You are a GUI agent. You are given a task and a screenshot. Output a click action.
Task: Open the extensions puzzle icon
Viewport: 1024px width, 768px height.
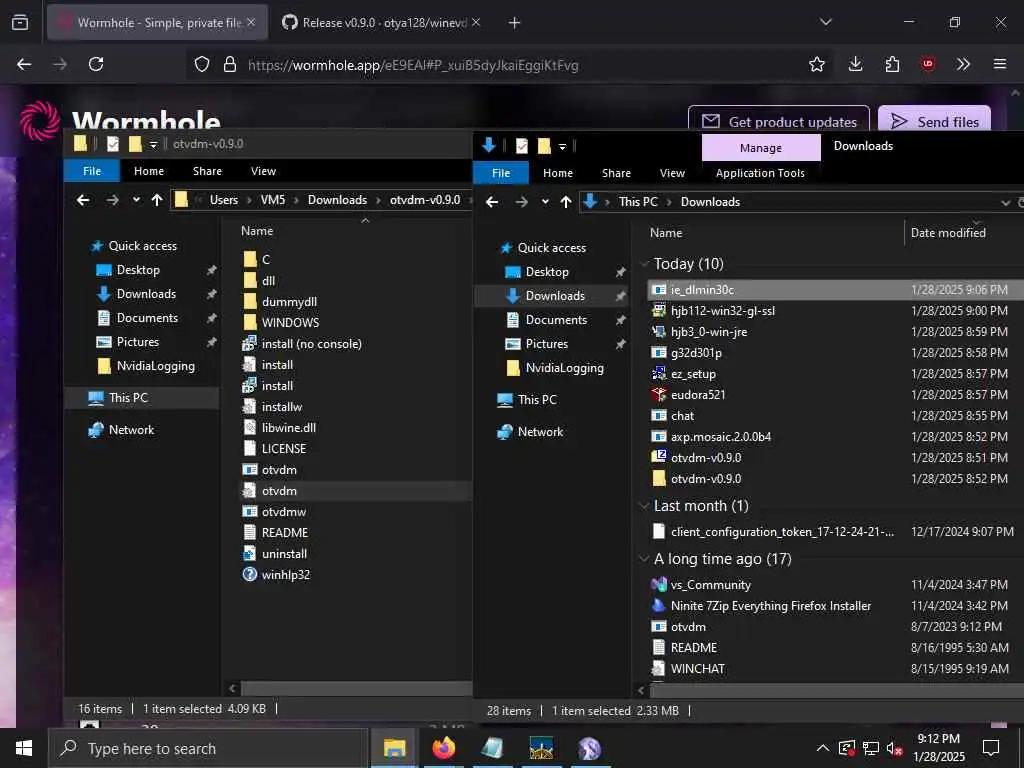(x=892, y=64)
